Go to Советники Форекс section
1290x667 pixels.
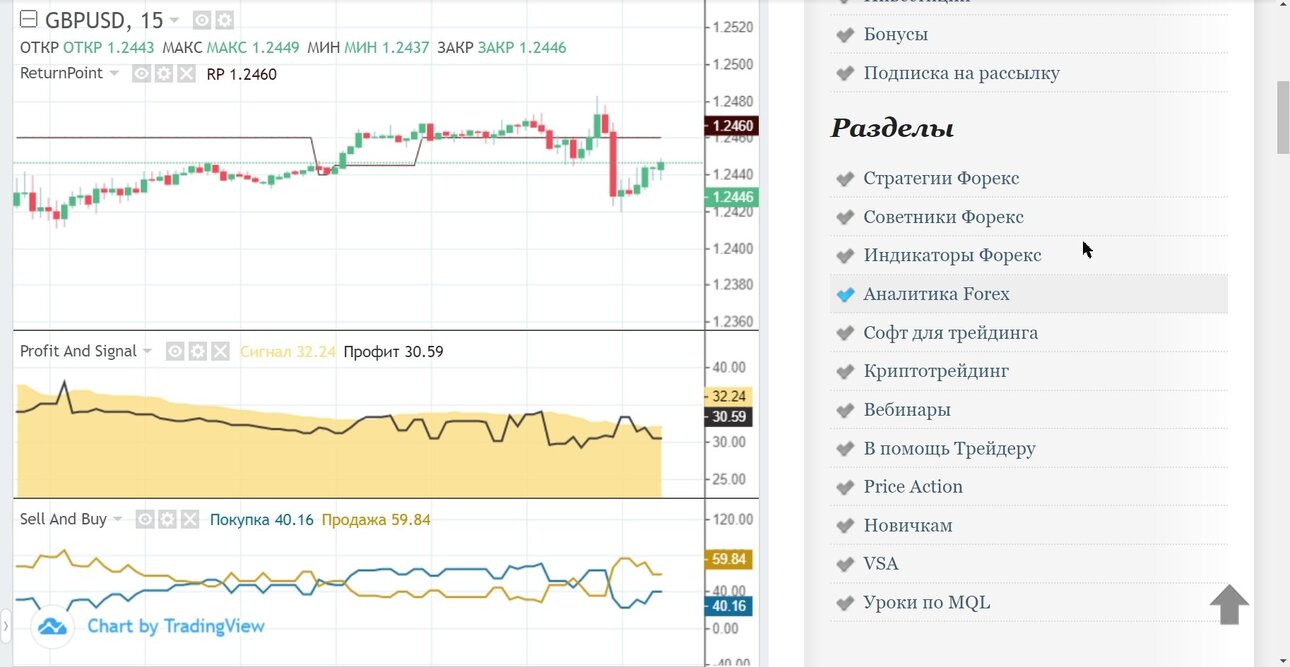(944, 217)
